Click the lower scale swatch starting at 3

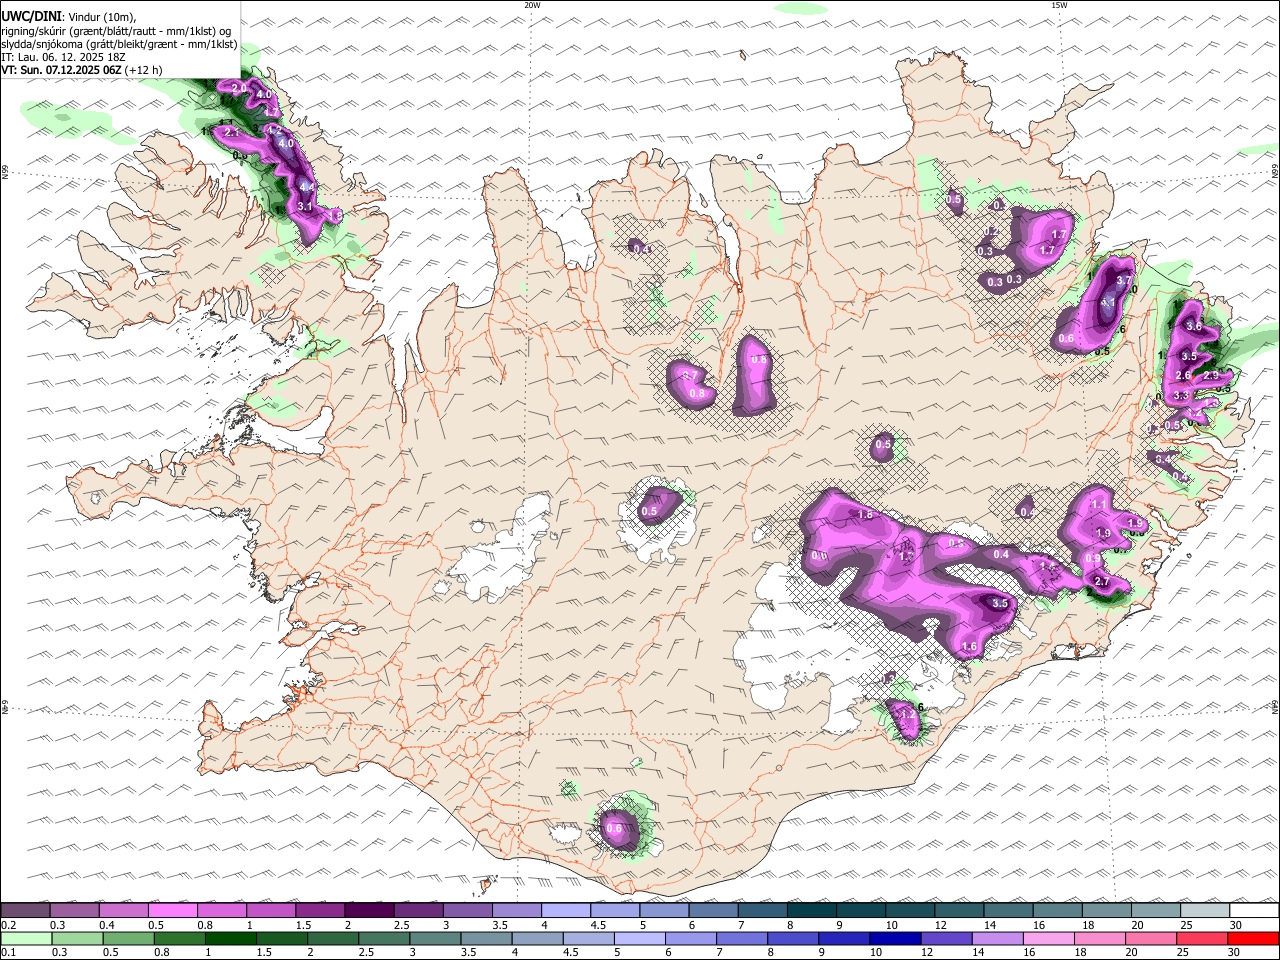pos(435,938)
